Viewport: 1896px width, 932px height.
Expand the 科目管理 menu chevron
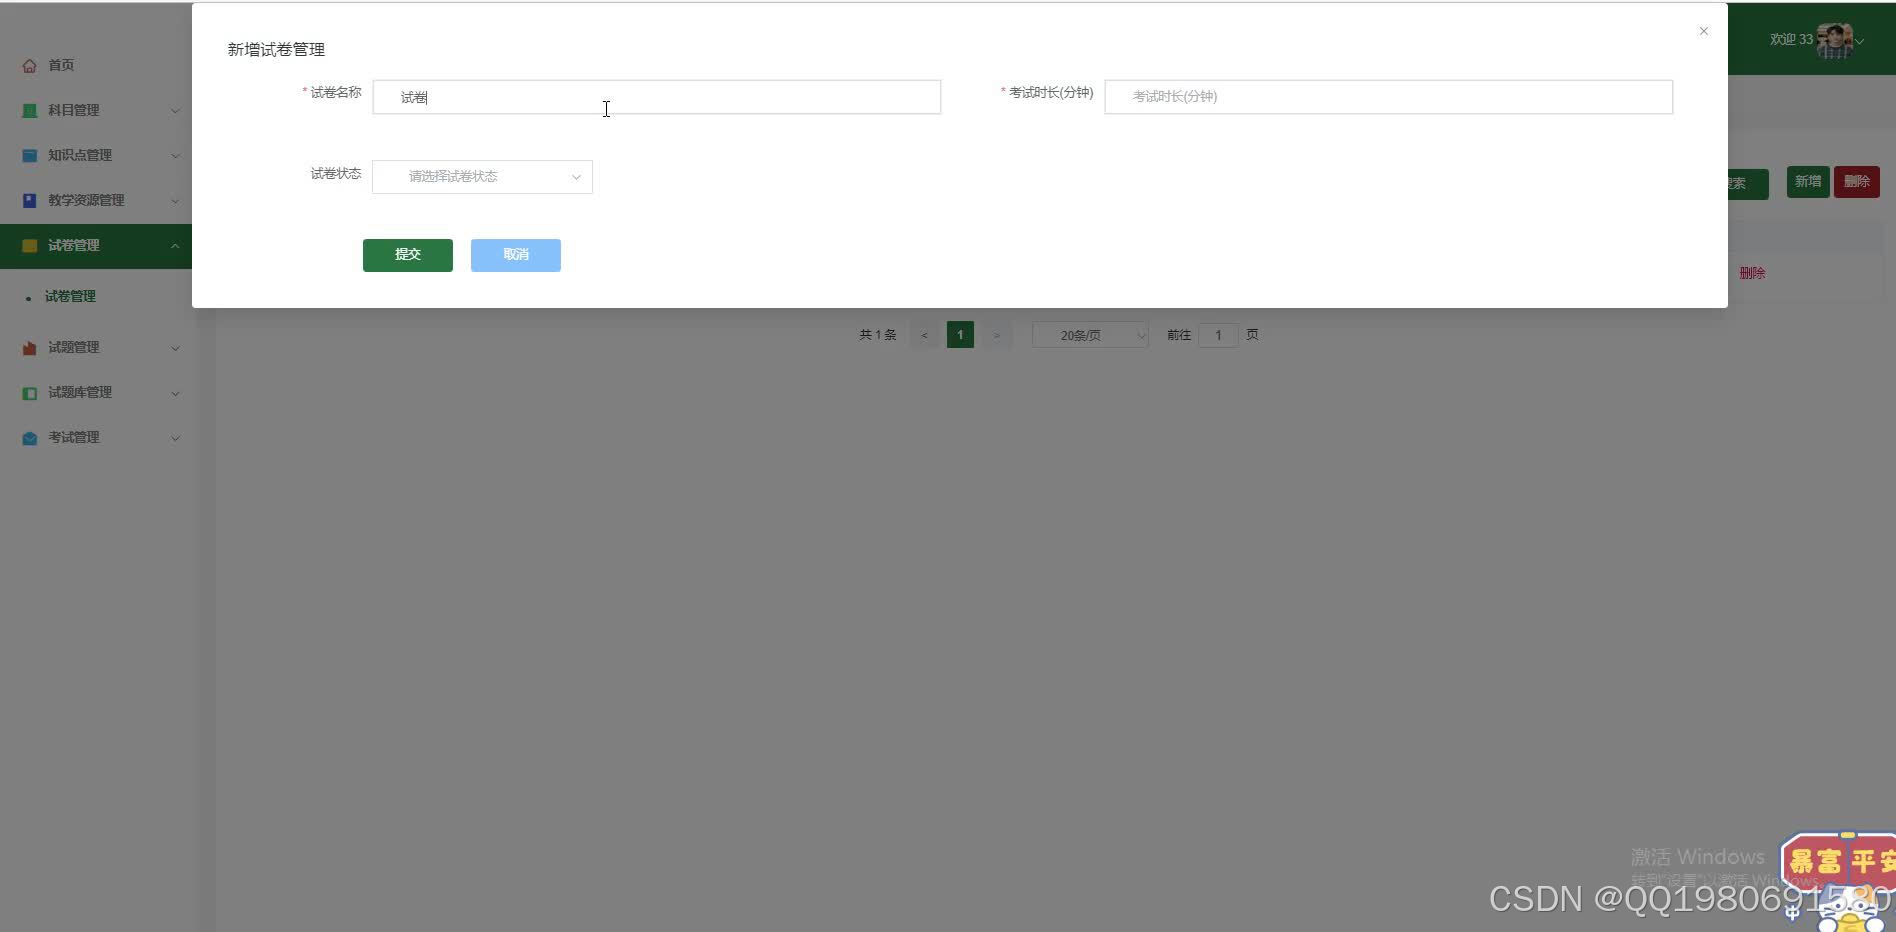pyautogui.click(x=175, y=110)
